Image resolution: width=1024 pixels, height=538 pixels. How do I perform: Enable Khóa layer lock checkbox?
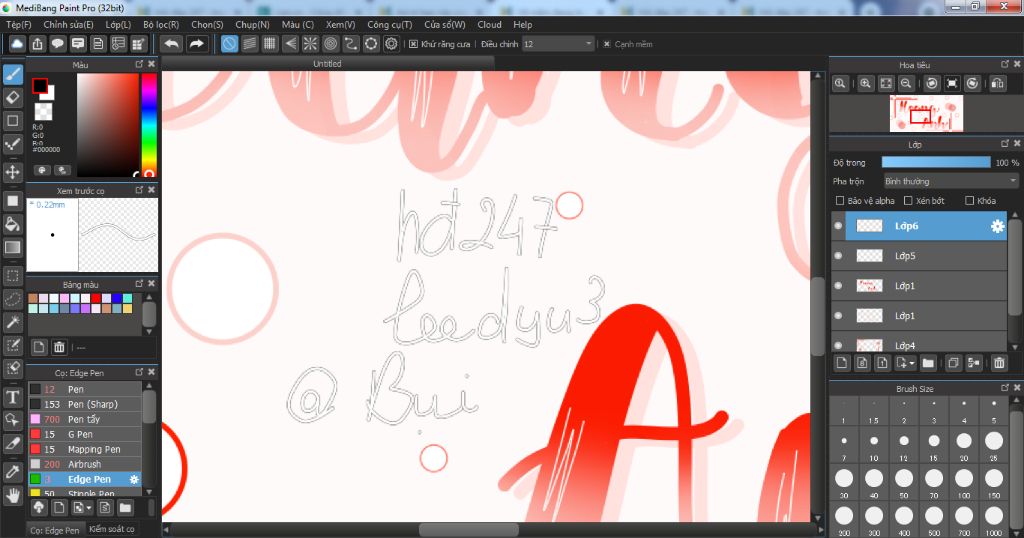(969, 200)
